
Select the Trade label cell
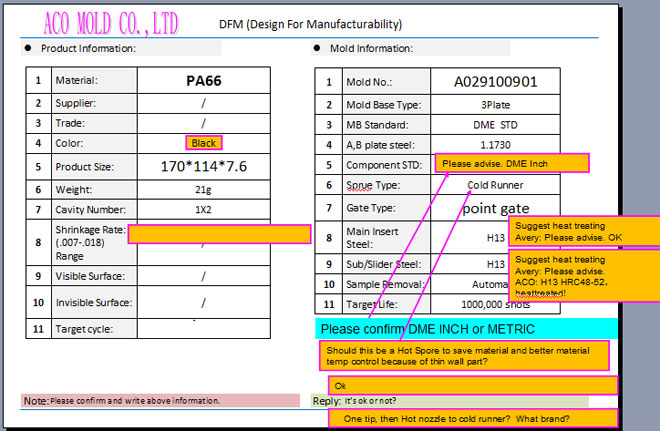pyautogui.click(x=94, y=123)
